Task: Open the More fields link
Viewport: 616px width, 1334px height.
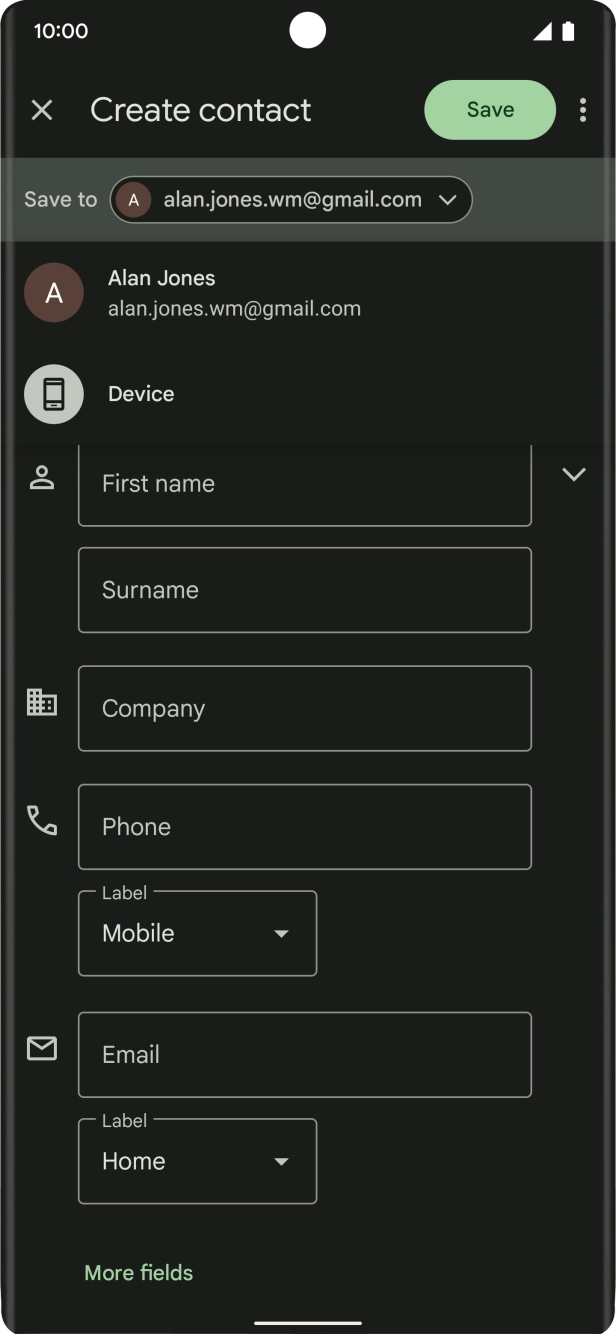Action: (x=139, y=1273)
